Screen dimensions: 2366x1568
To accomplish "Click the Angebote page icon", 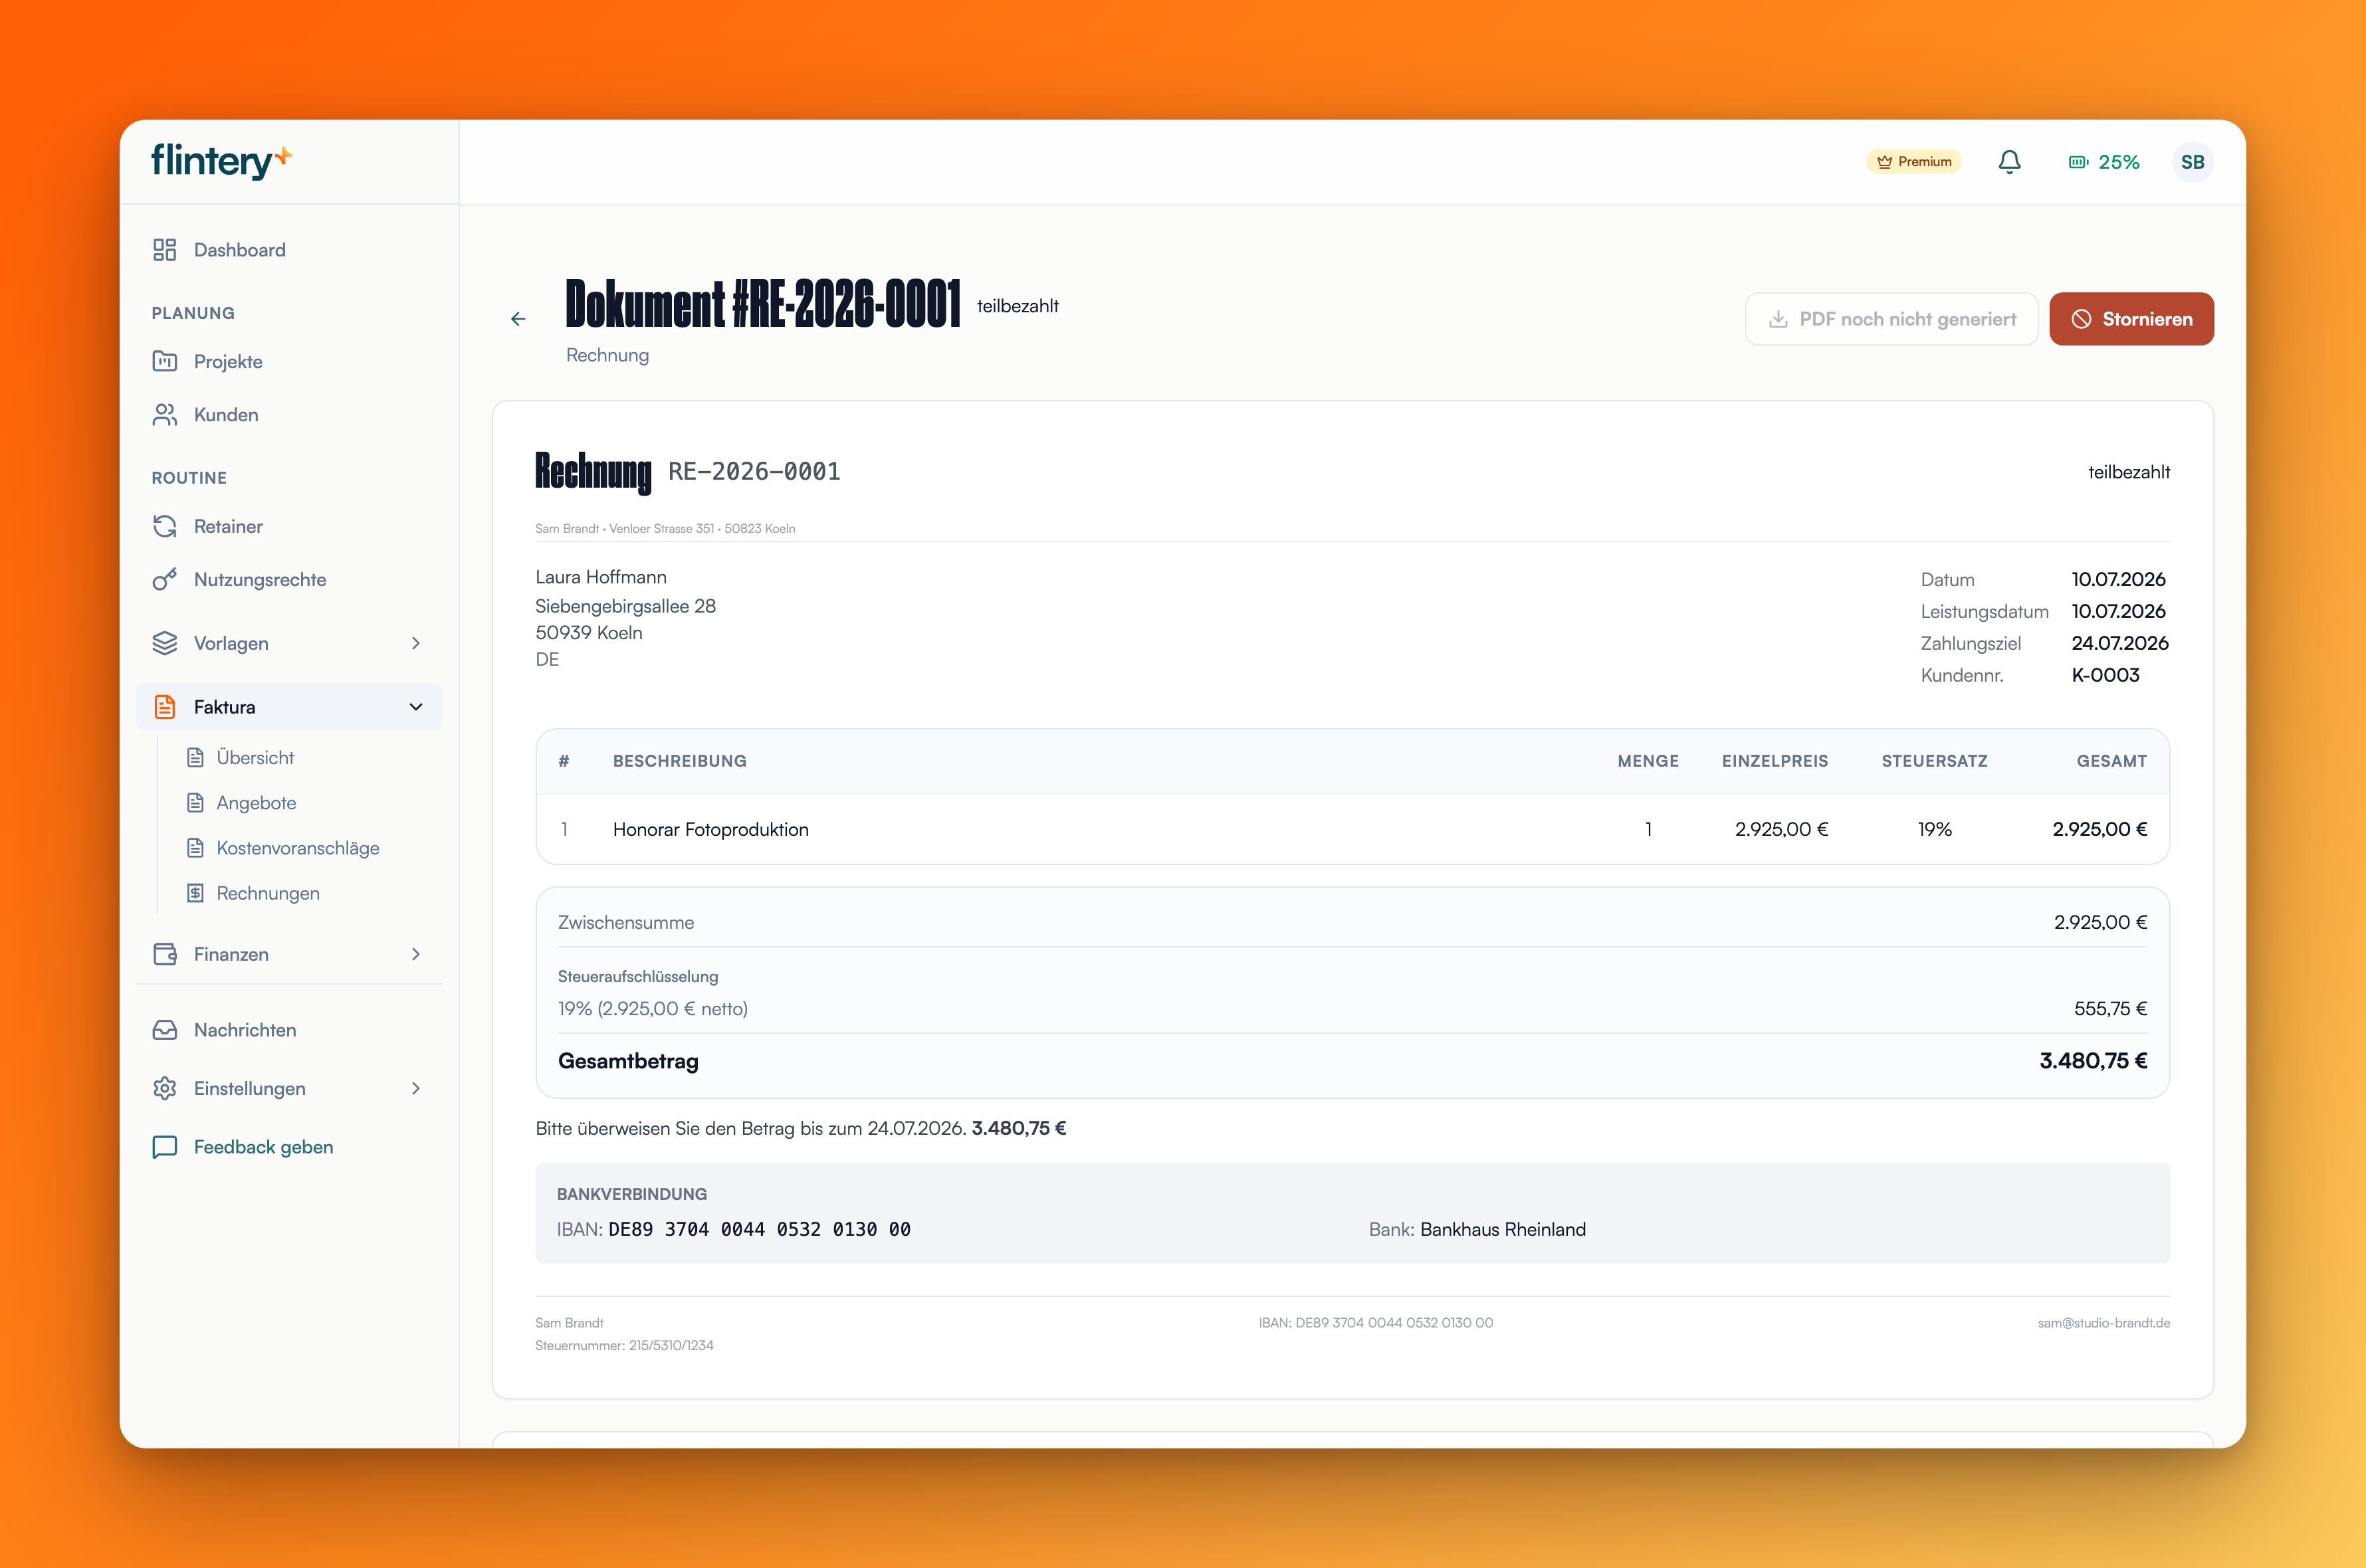I will coord(196,803).
